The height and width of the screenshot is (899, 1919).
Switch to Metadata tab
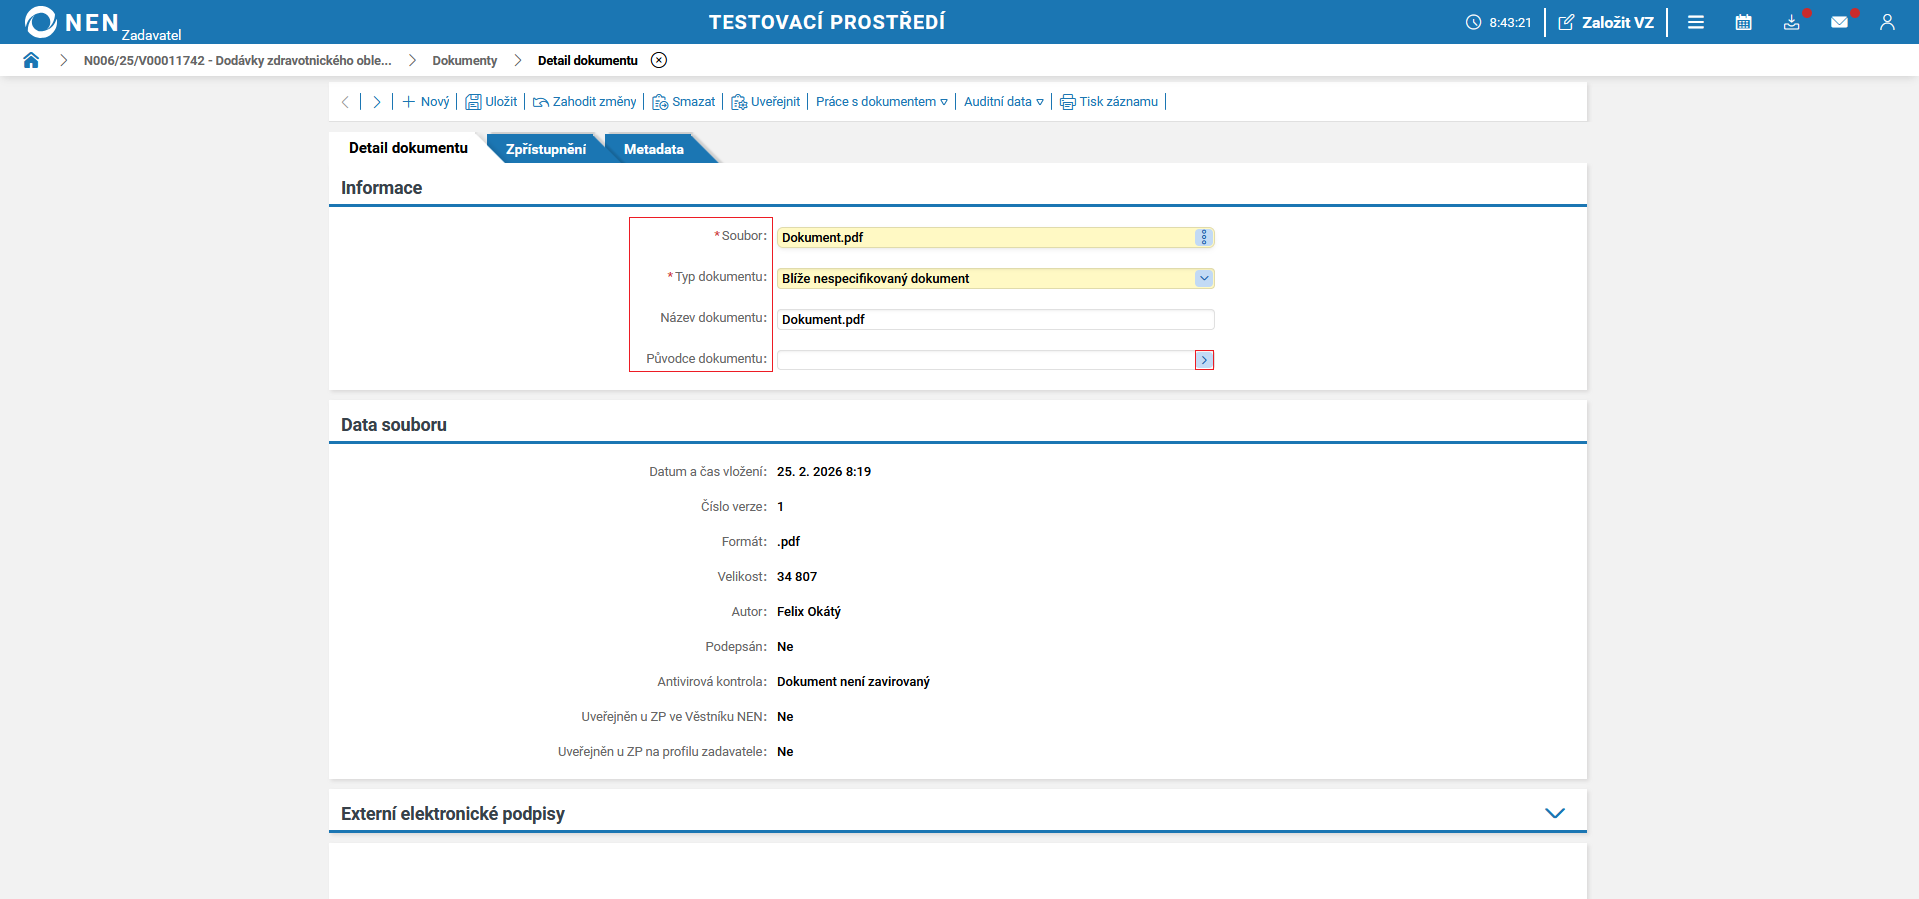(654, 149)
